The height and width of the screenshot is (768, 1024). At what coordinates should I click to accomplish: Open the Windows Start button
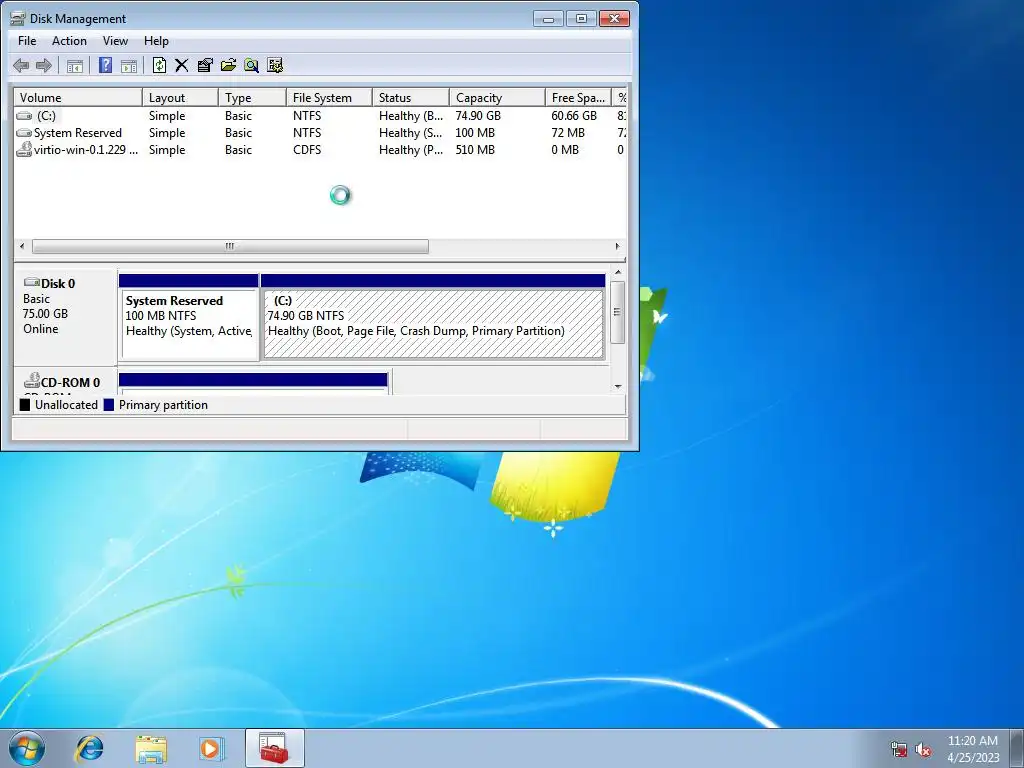point(27,748)
